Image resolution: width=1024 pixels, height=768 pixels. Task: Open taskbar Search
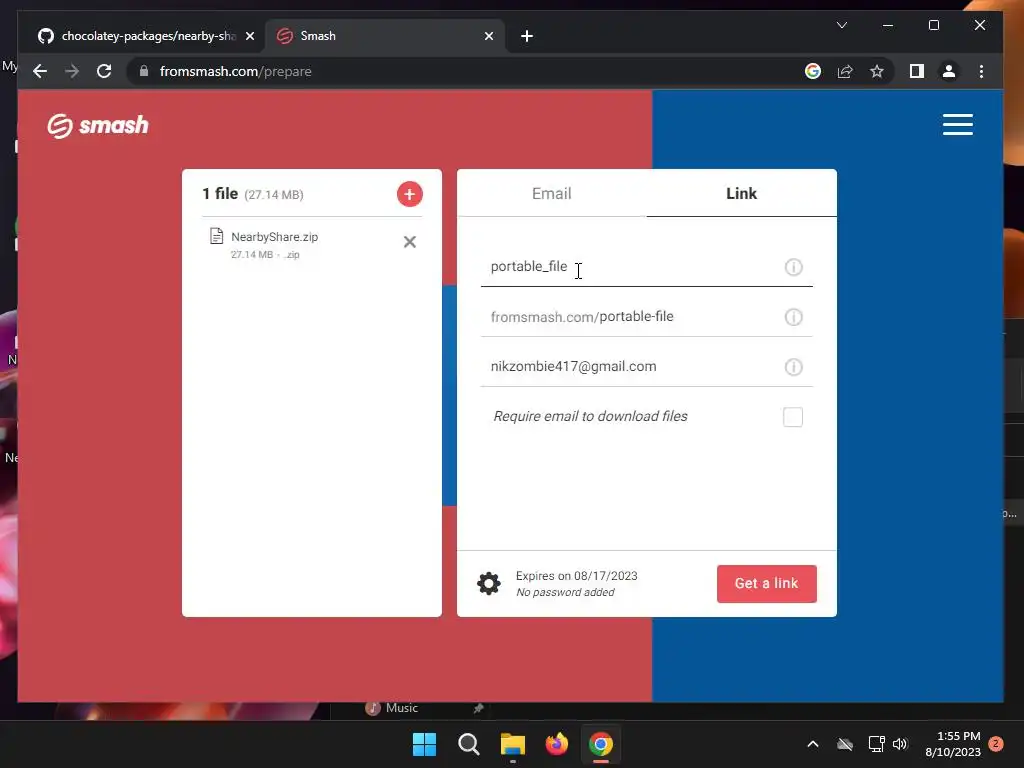[468, 744]
